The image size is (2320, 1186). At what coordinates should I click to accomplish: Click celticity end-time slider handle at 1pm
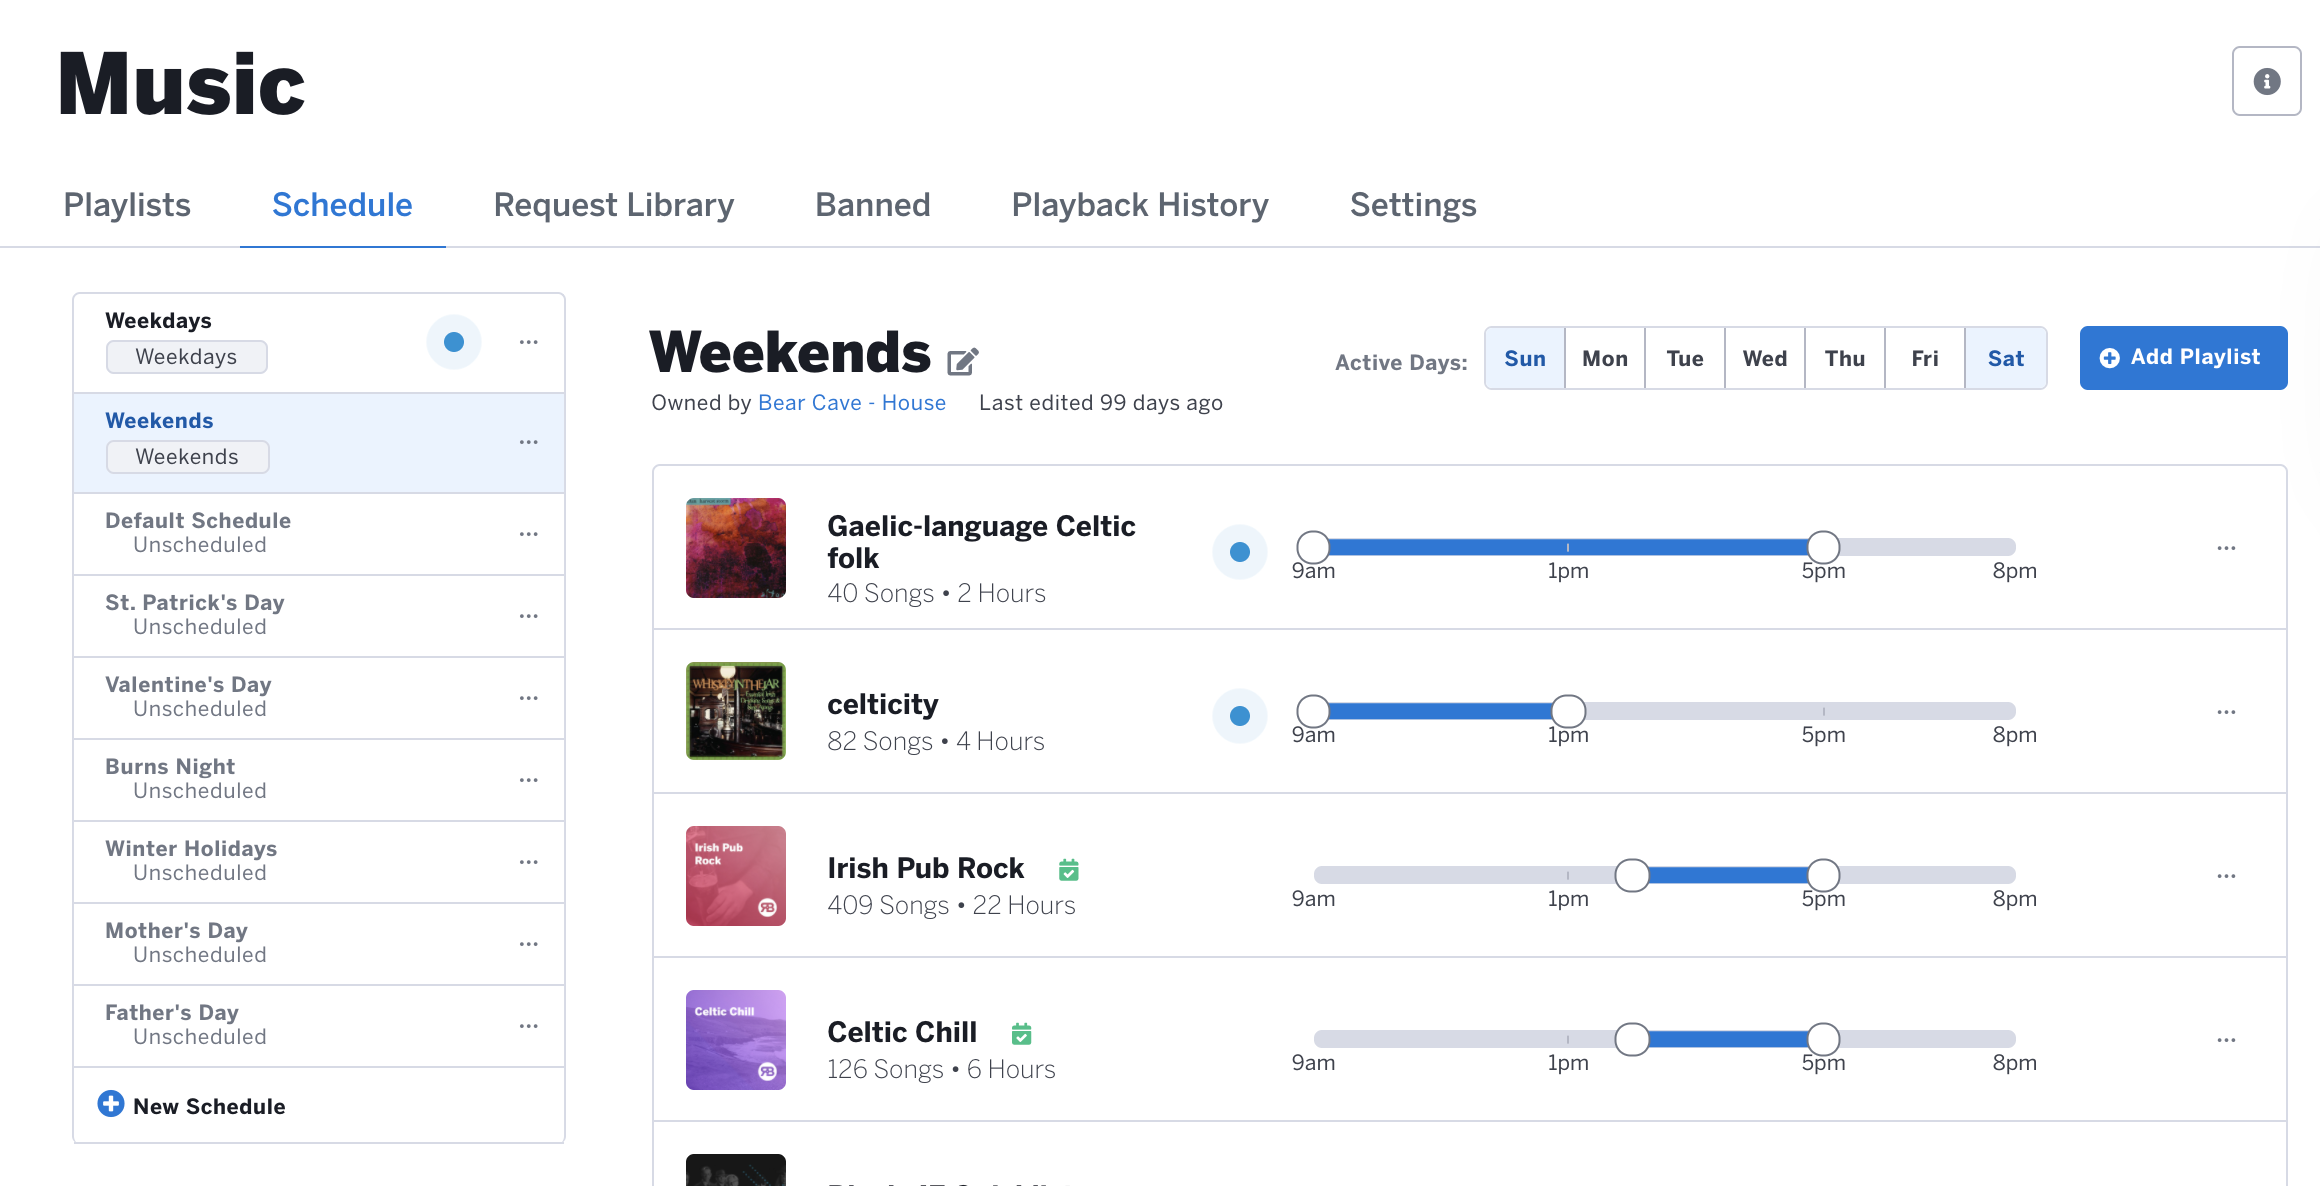[1568, 711]
